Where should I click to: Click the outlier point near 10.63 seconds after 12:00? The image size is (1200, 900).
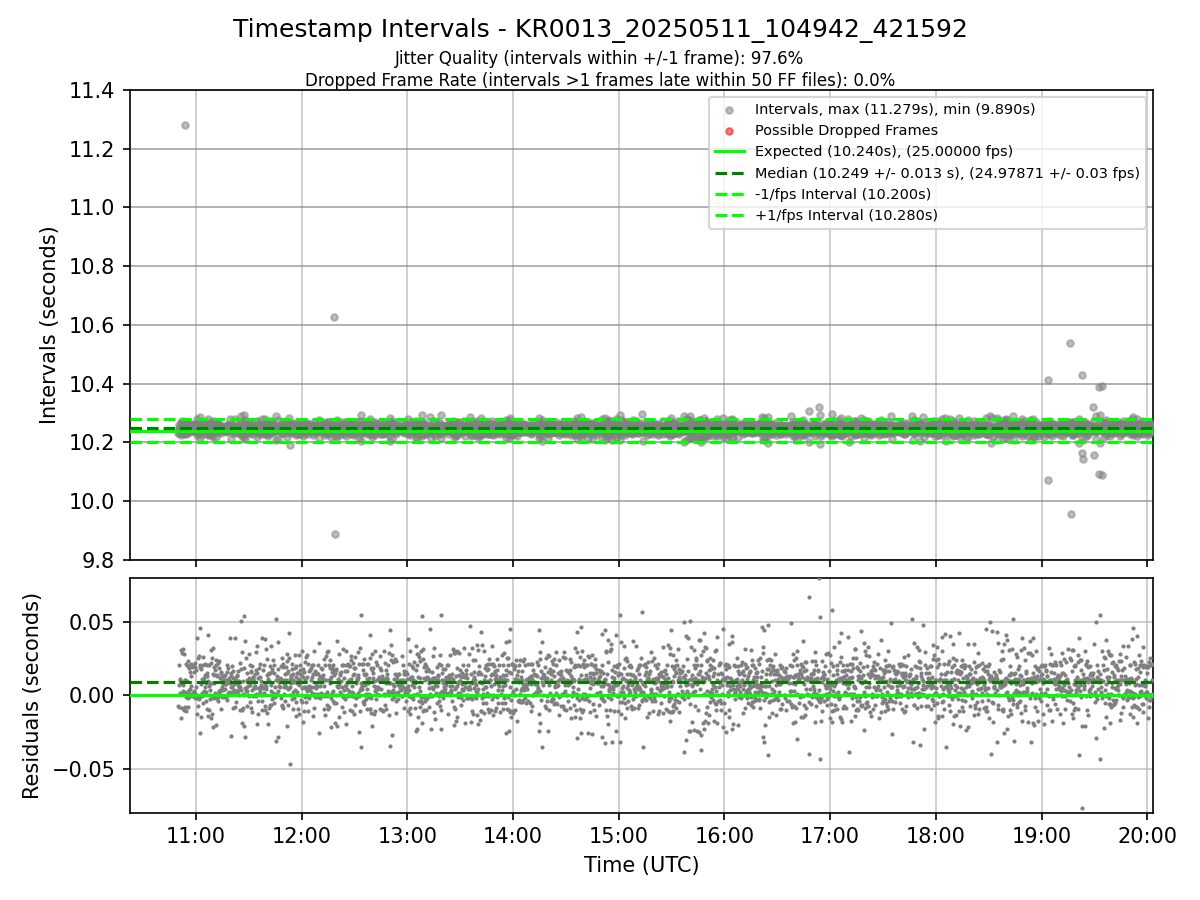(x=334, y=317)
